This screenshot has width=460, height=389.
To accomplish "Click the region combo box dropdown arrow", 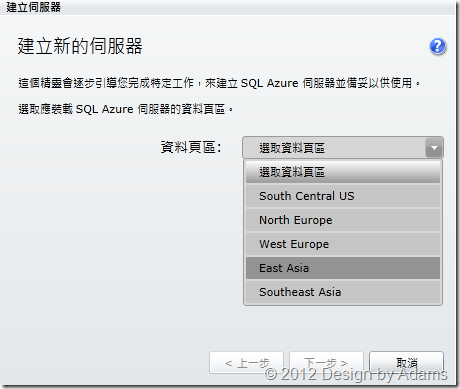I will 434,148.
